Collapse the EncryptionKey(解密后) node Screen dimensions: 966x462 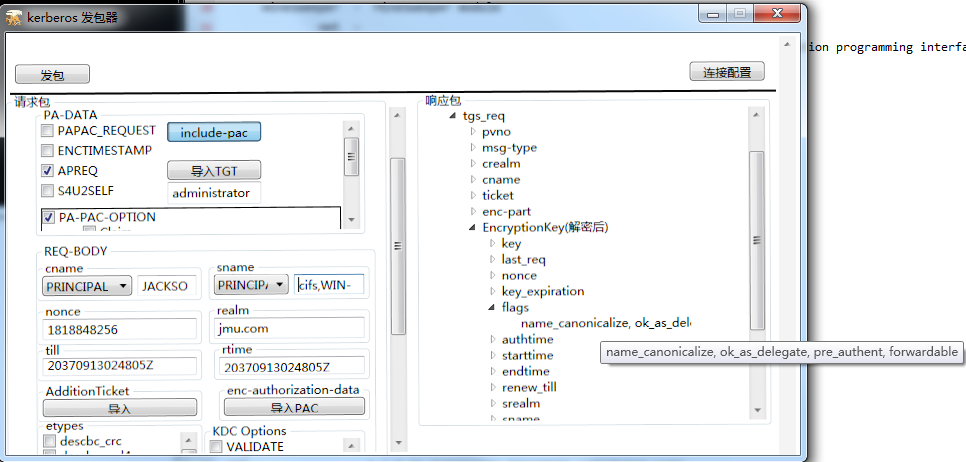coord(473,227)
